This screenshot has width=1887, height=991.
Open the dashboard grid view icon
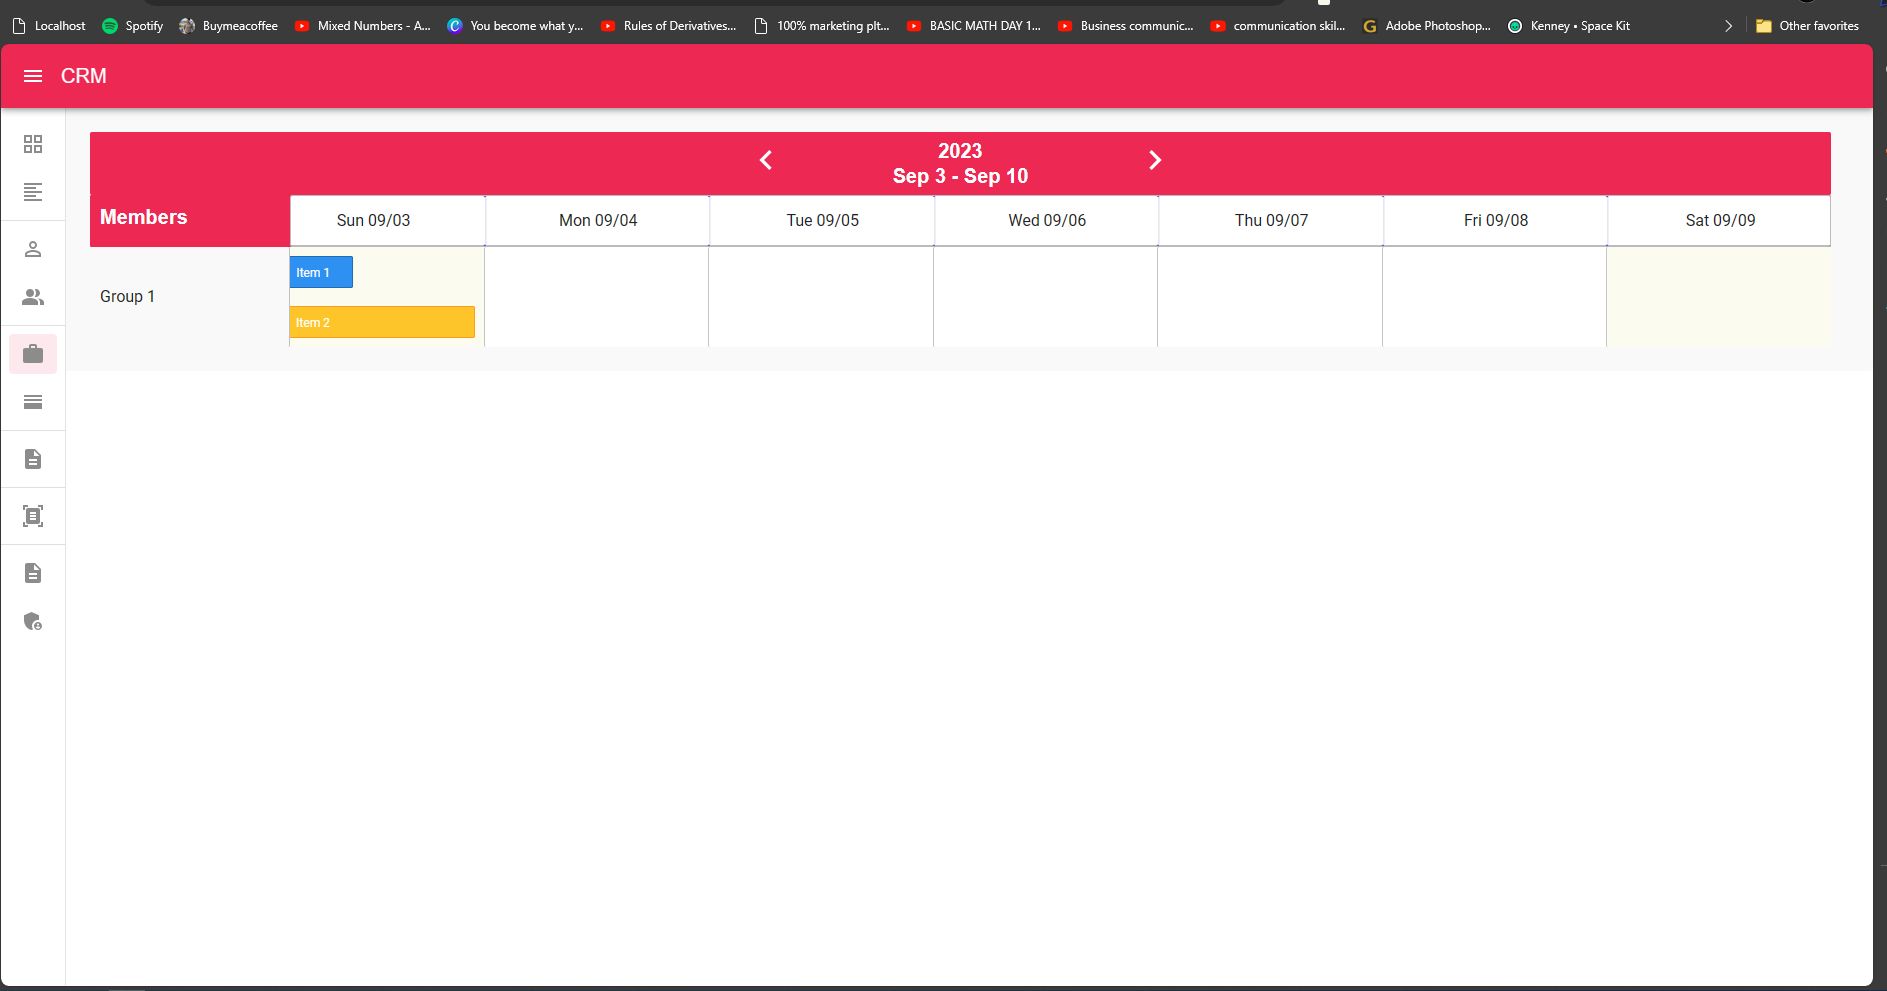(33, 144)
